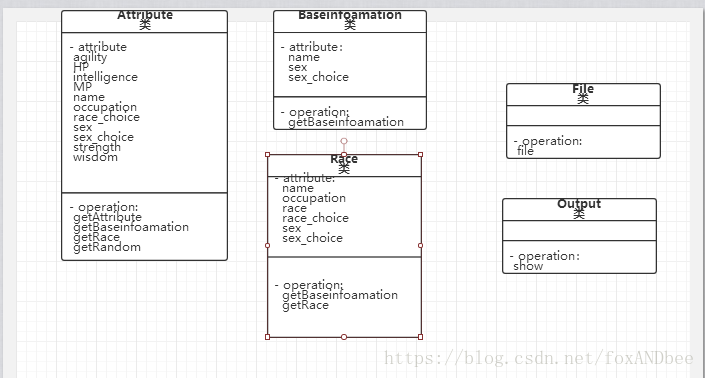Select the Race class title
This screenshot has width=705, height=378.
click(344, 159)
